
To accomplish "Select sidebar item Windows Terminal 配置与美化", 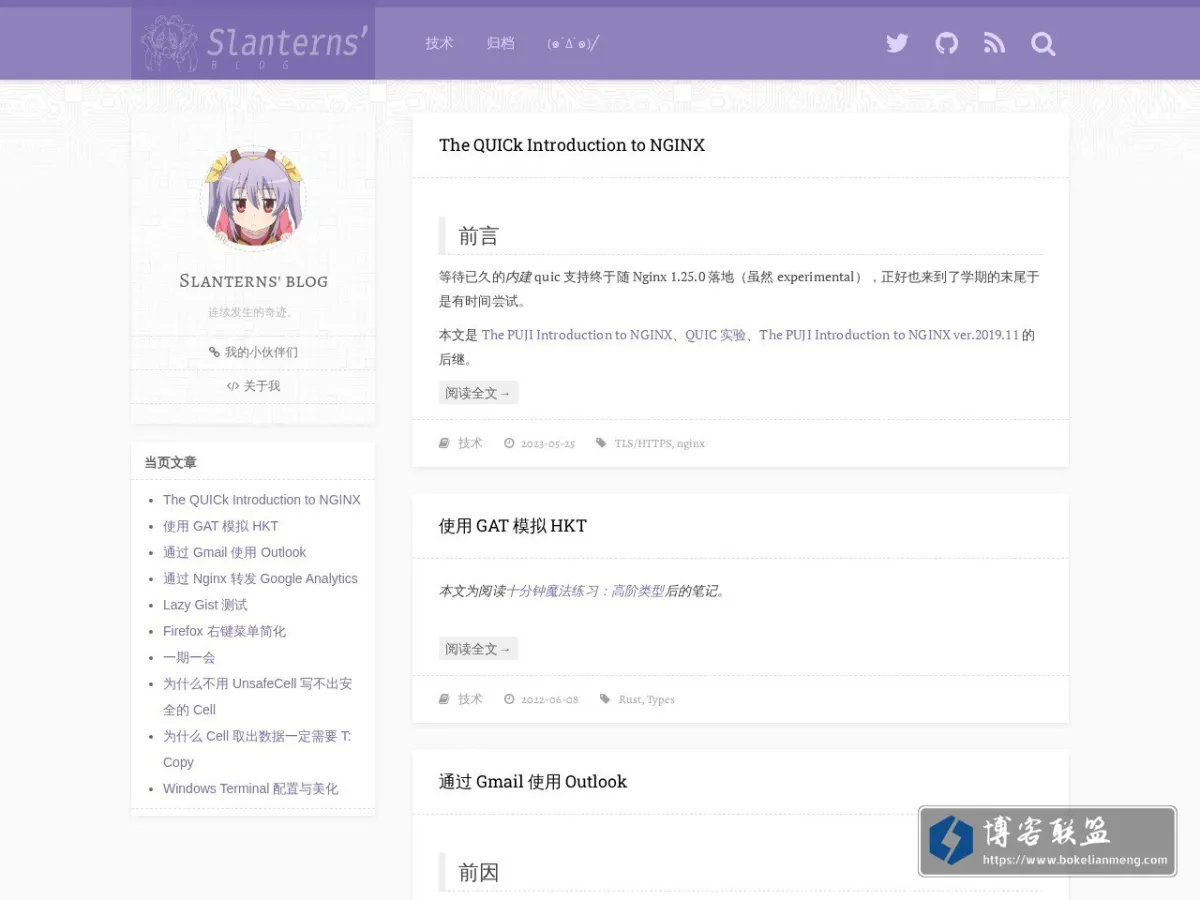I will [251, 788].
